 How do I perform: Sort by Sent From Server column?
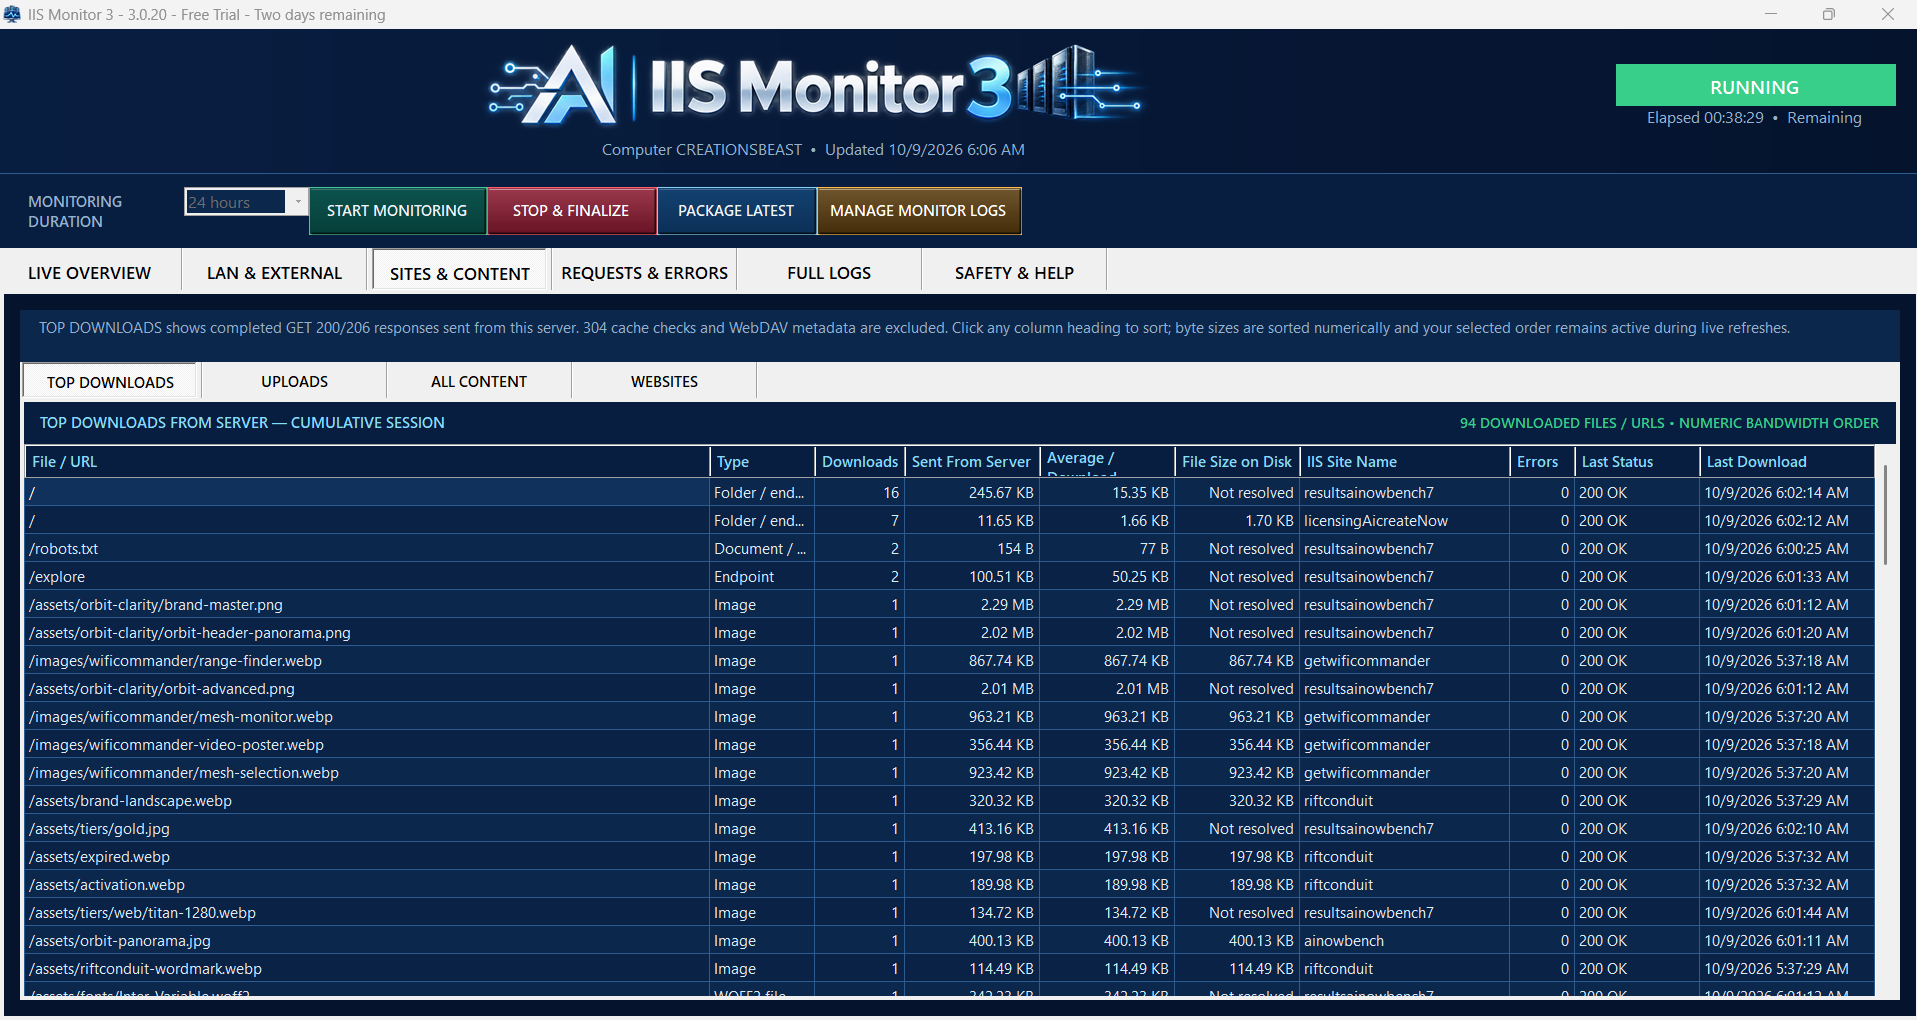click(x=971, y=462)
